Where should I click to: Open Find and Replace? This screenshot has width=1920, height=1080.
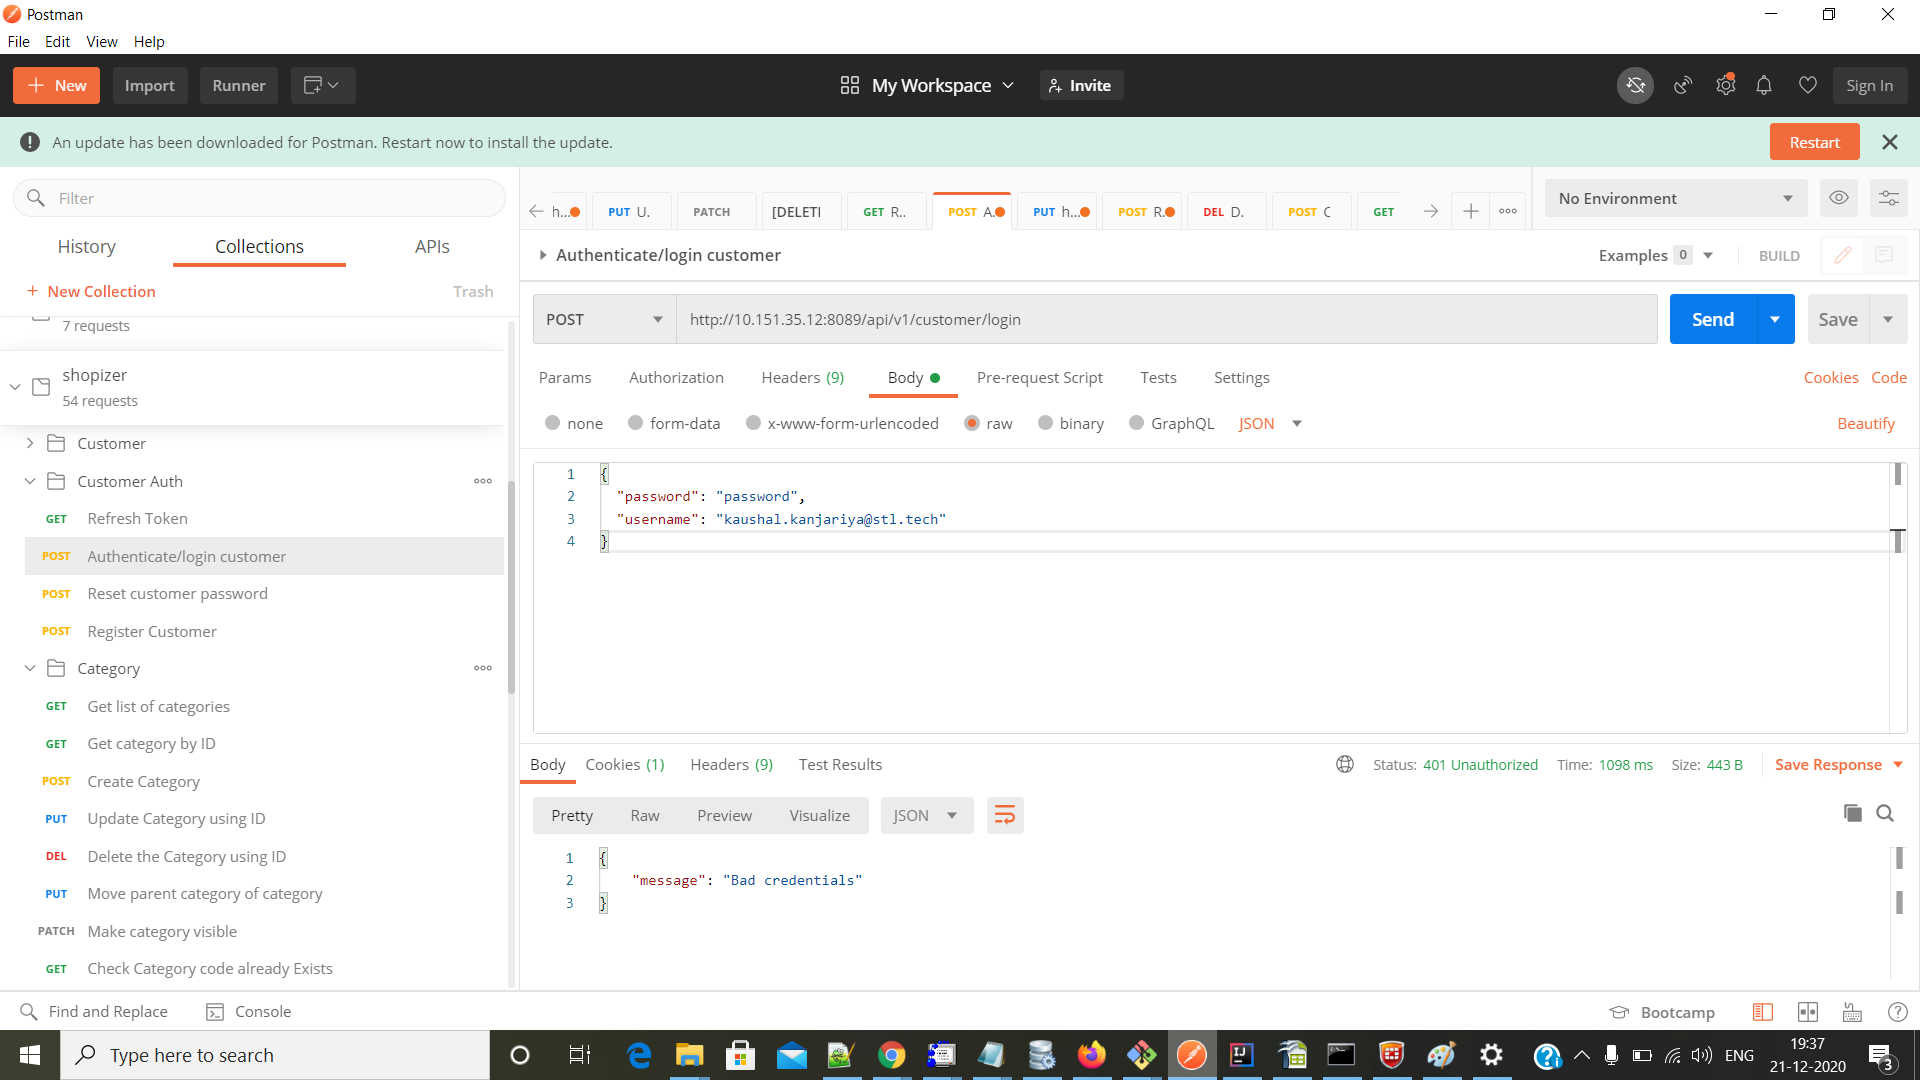95,1011
